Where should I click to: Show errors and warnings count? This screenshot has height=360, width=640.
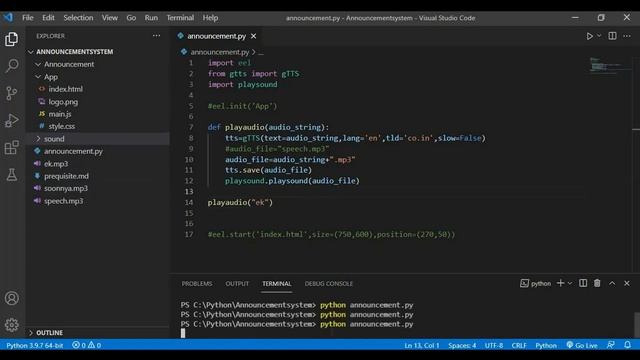point(87,345)
